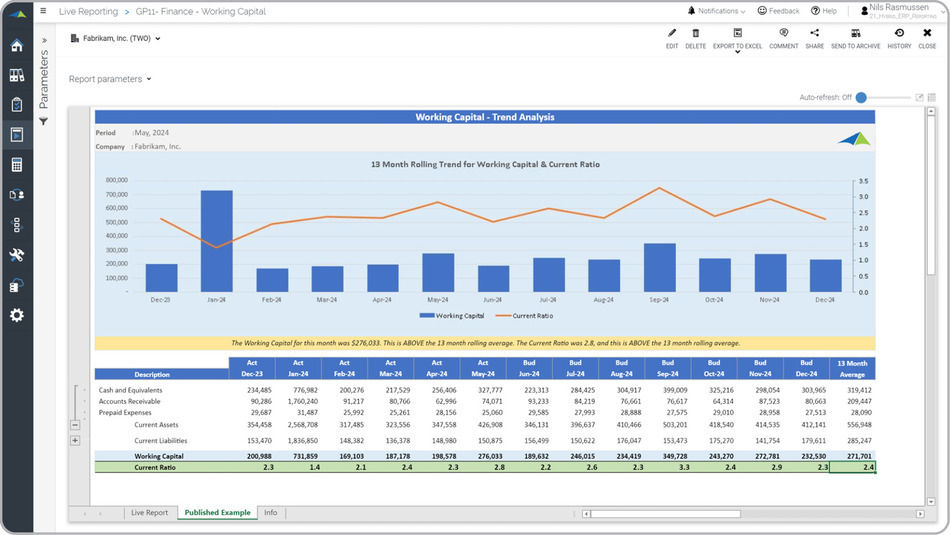This screenshot has width=950, height=535.
Task: Switch to the Live Report tab
Action: coord(149,513)
